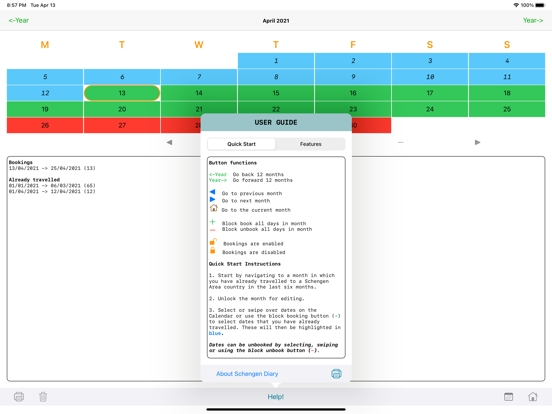The width and height of the screenshot is (552, 414).
Task: Click the print icon in bottom-left toolbar
Action: (x=19, y=397)
